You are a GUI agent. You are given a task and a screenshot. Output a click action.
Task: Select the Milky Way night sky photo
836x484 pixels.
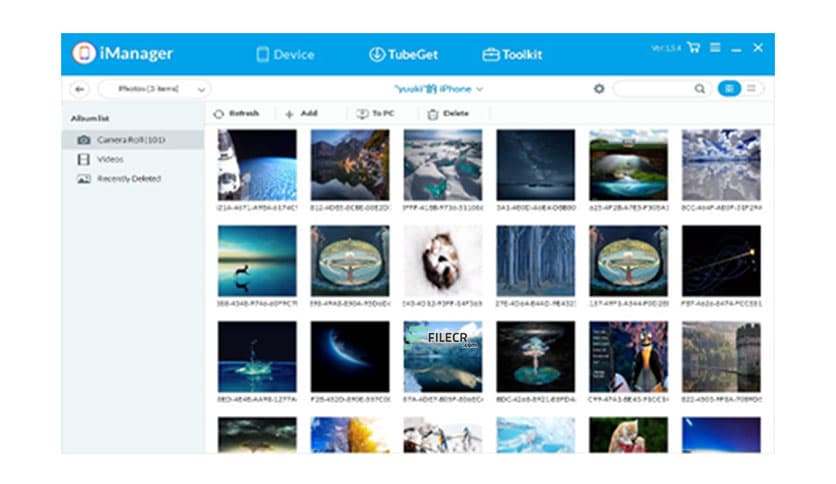click(x=535, y=165)
